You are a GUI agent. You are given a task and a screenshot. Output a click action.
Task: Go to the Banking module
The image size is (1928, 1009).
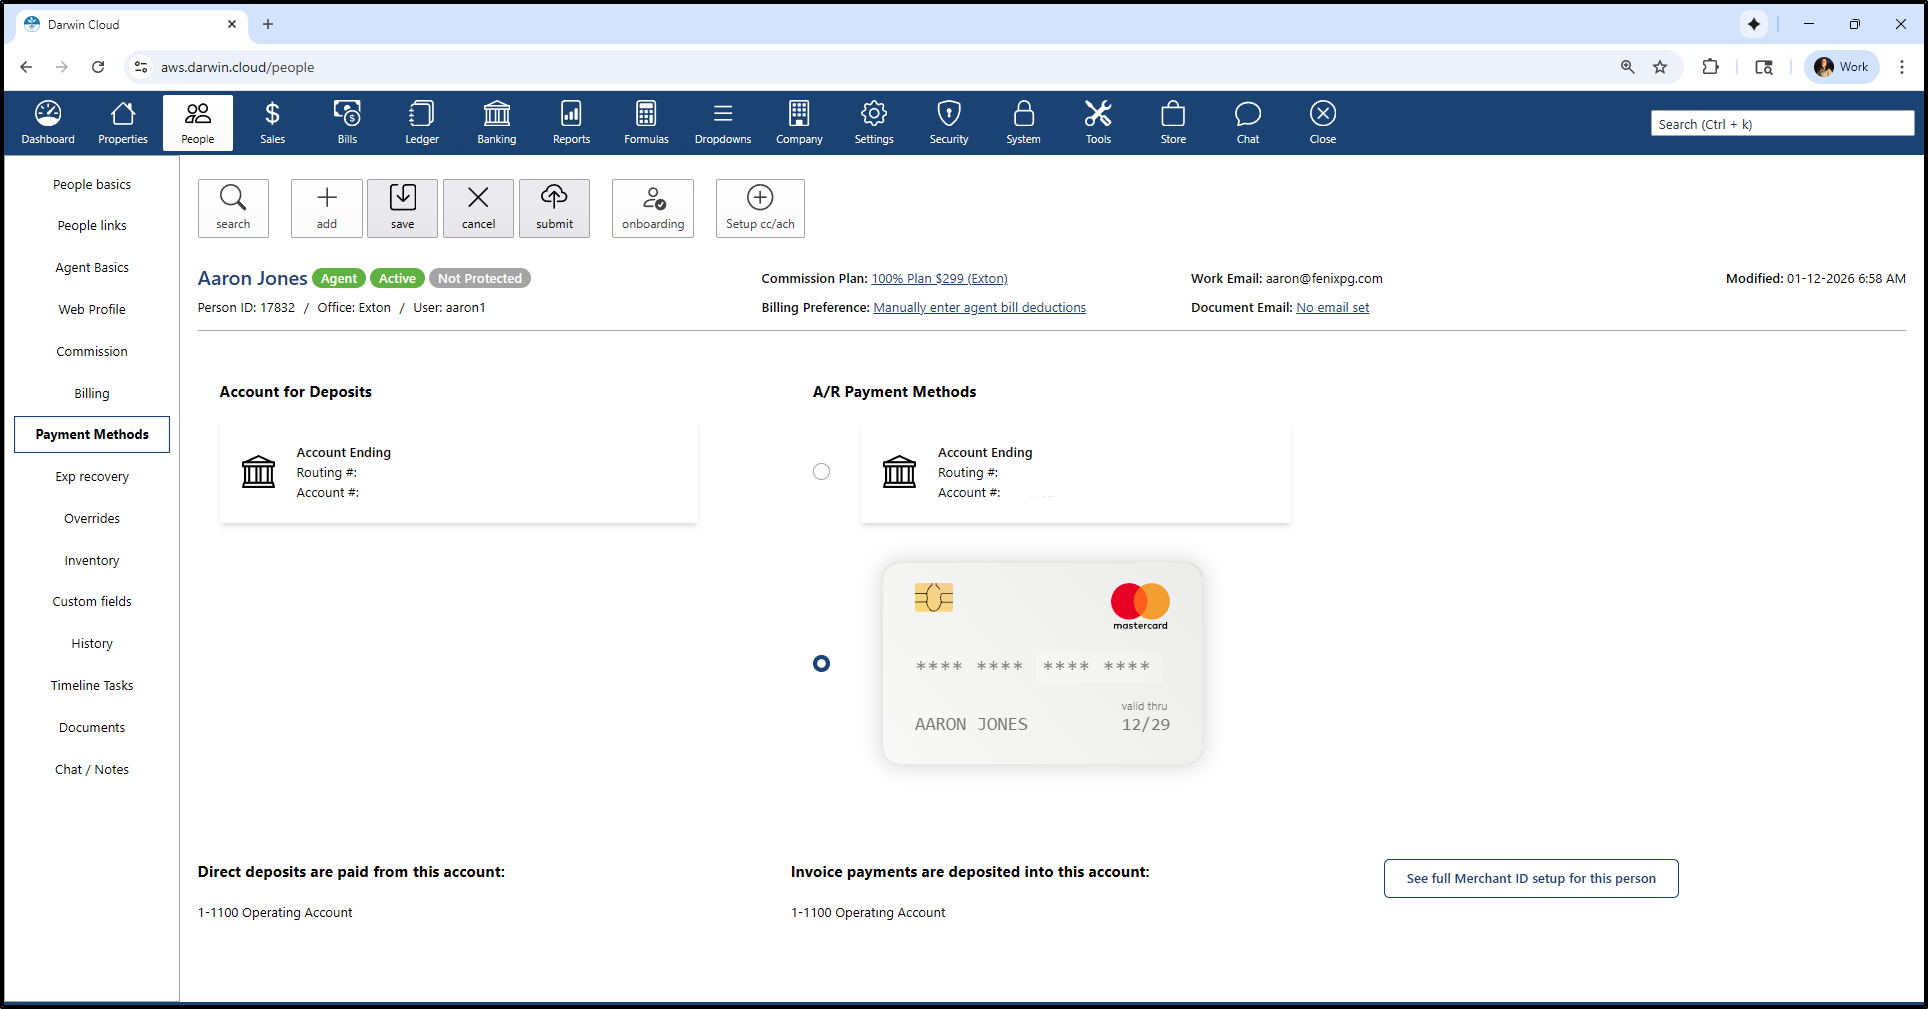tap(496, 123)
